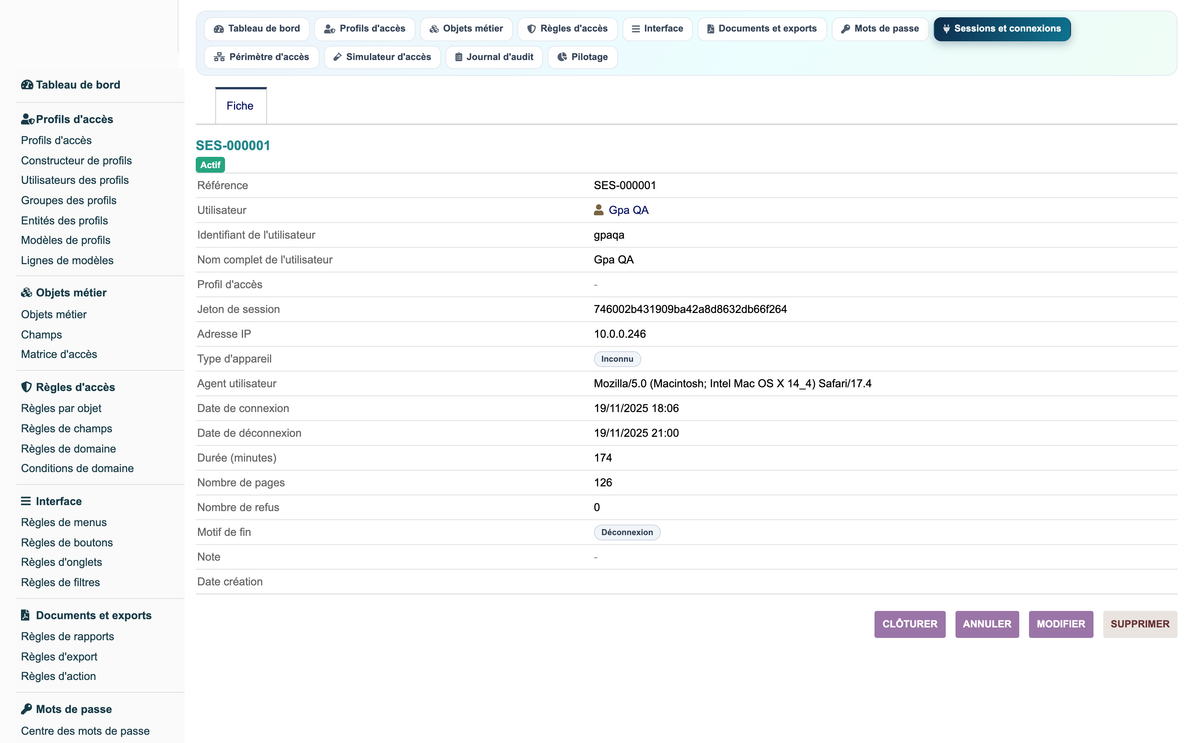Click the Modifier button
Screen dimensions: 1200x743
pyautogui.click(x=1061, y=624)
